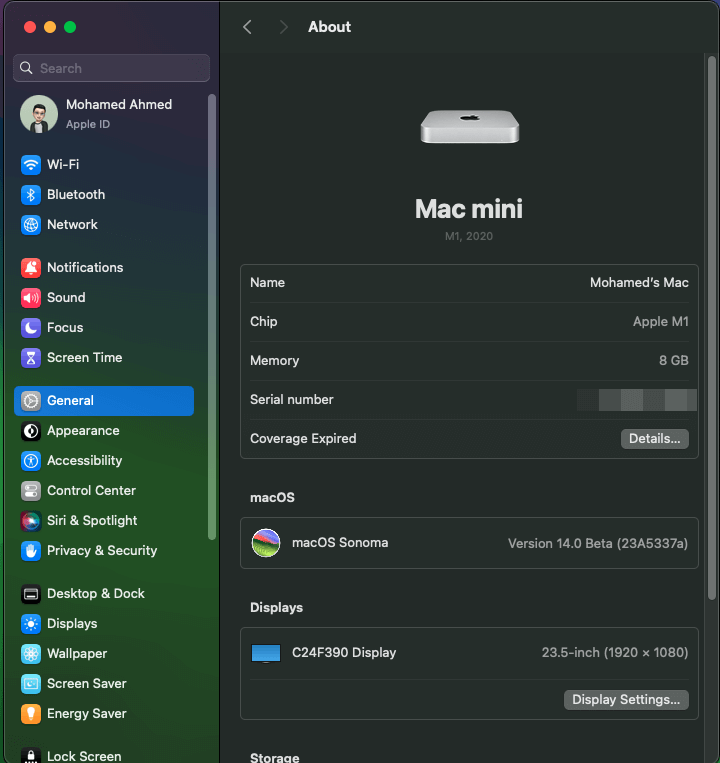Click the Mac mini image

469,127
